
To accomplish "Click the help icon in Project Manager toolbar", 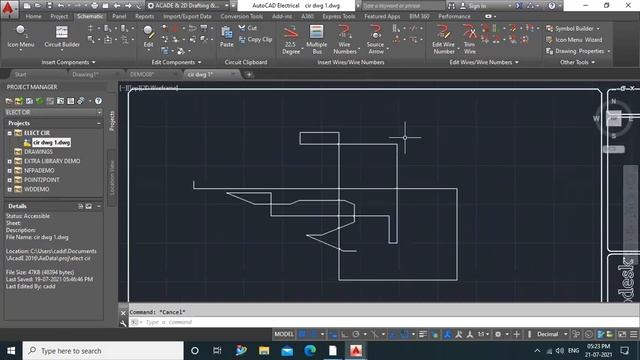I will point(98,101).
